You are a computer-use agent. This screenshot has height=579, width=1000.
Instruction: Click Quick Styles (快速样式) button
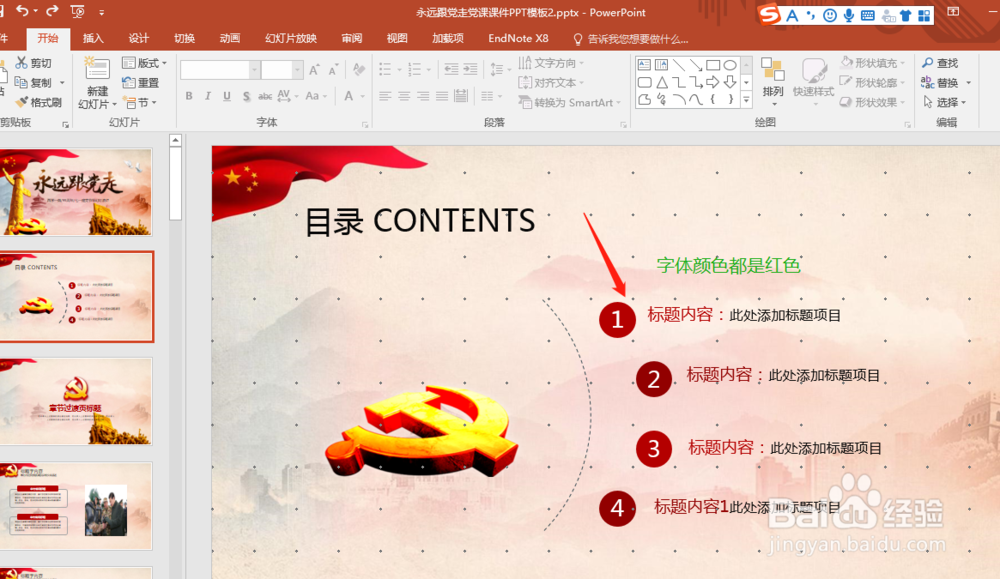pyautogui.click(x=813, y=80)
